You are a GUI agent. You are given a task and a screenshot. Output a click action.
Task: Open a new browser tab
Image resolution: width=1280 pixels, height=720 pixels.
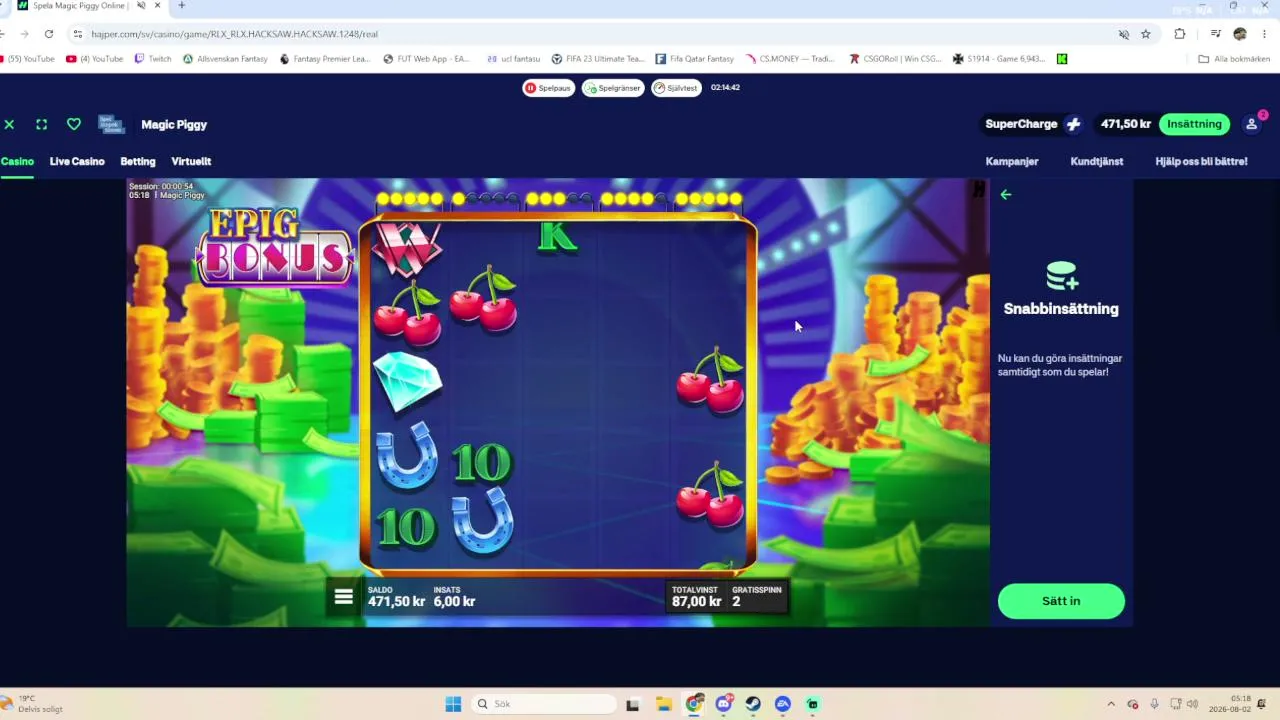(181, 6)
